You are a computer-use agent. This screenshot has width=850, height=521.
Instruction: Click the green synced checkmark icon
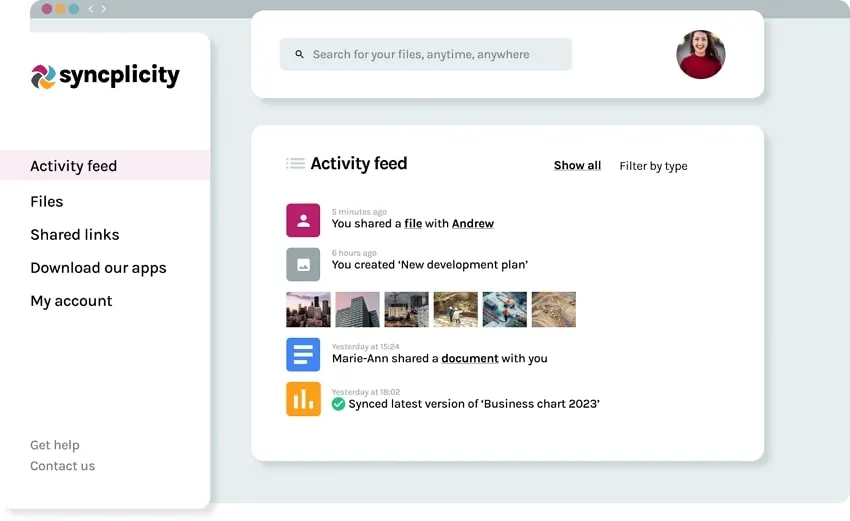coord(338,404)
